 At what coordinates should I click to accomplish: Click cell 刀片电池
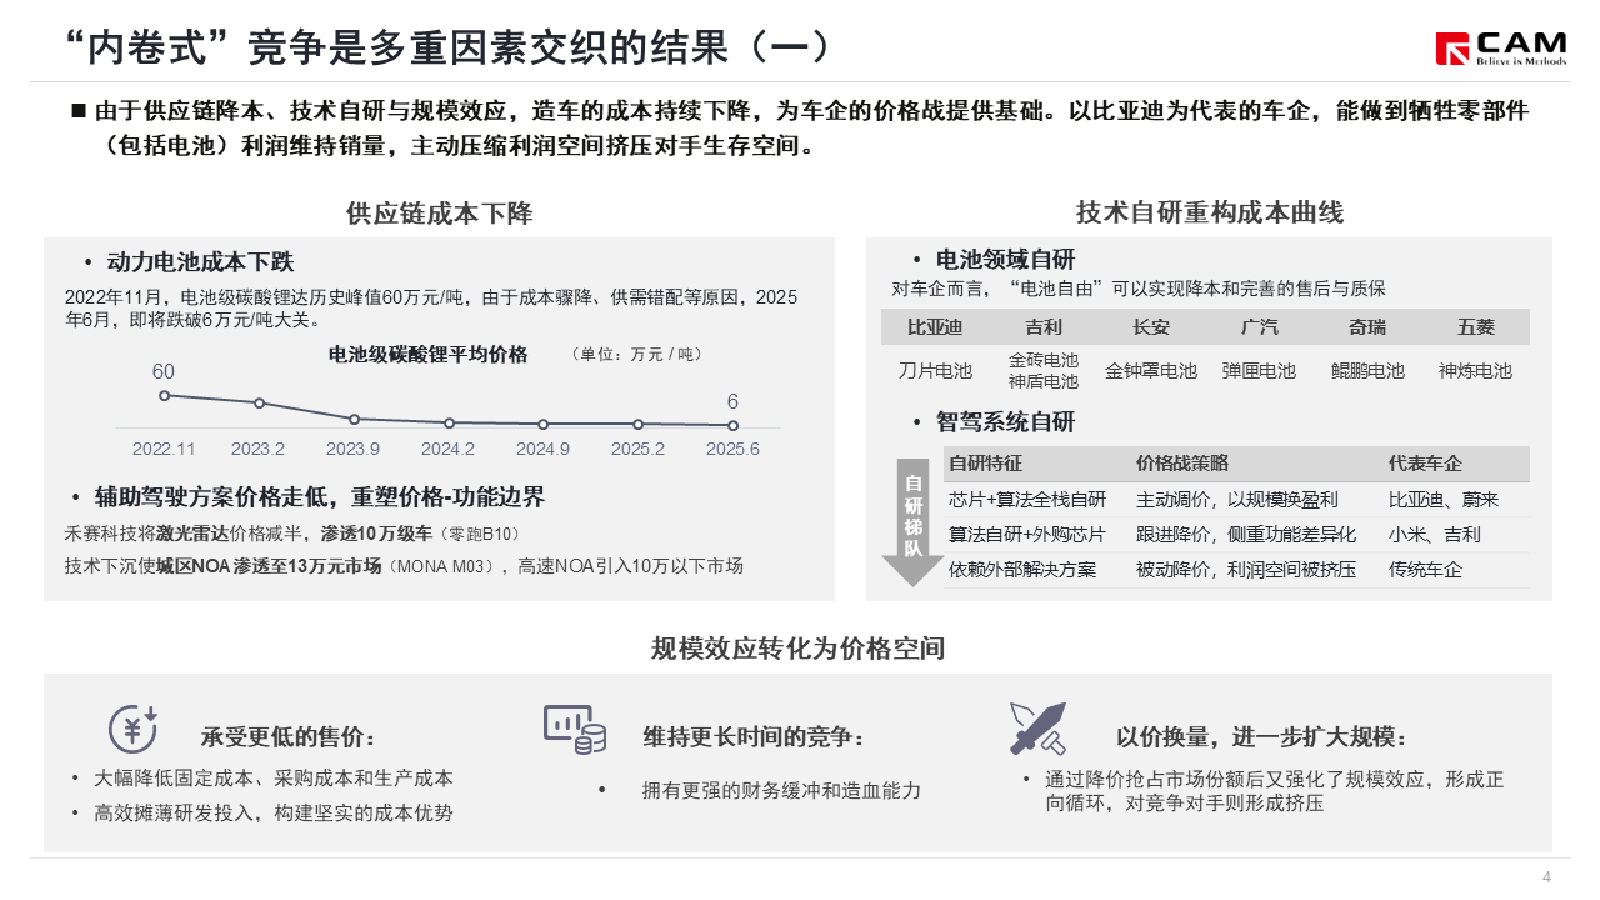[x=935, y=371]
